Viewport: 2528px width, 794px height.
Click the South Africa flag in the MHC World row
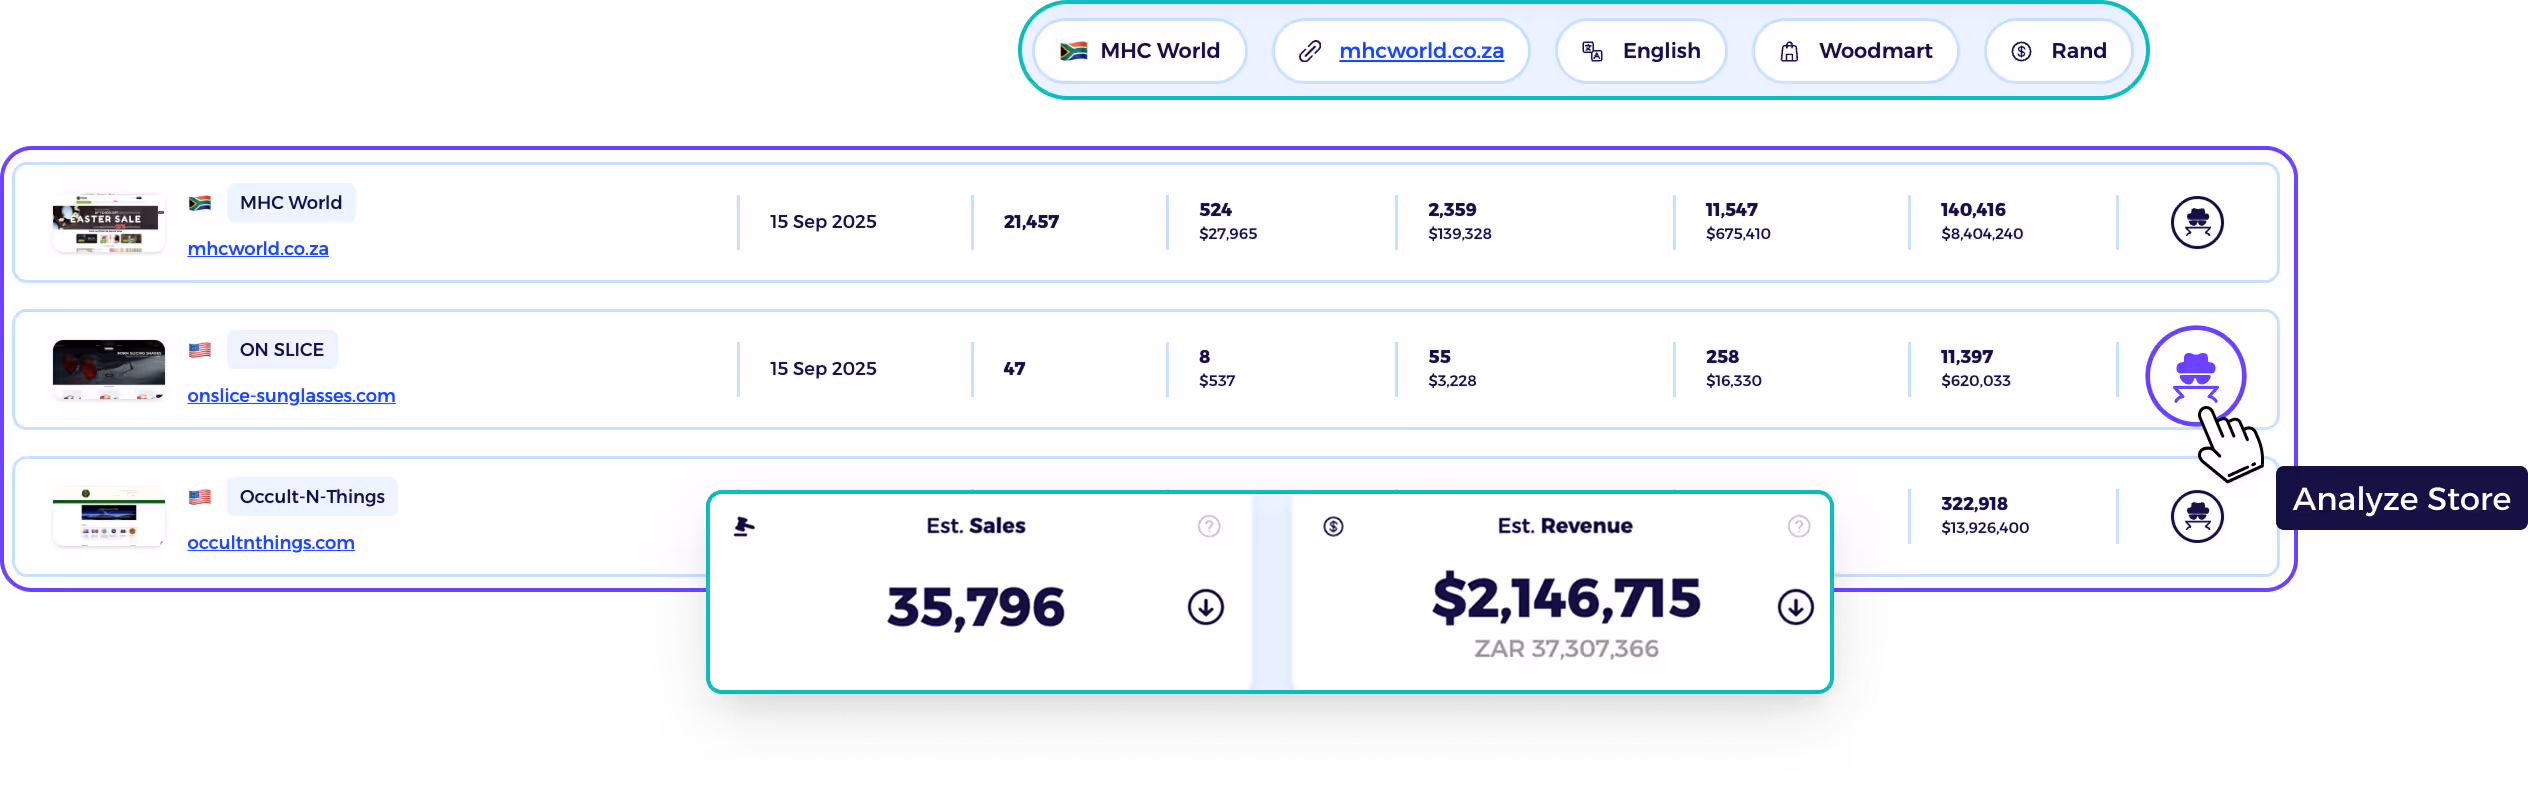tap(200, 203)
